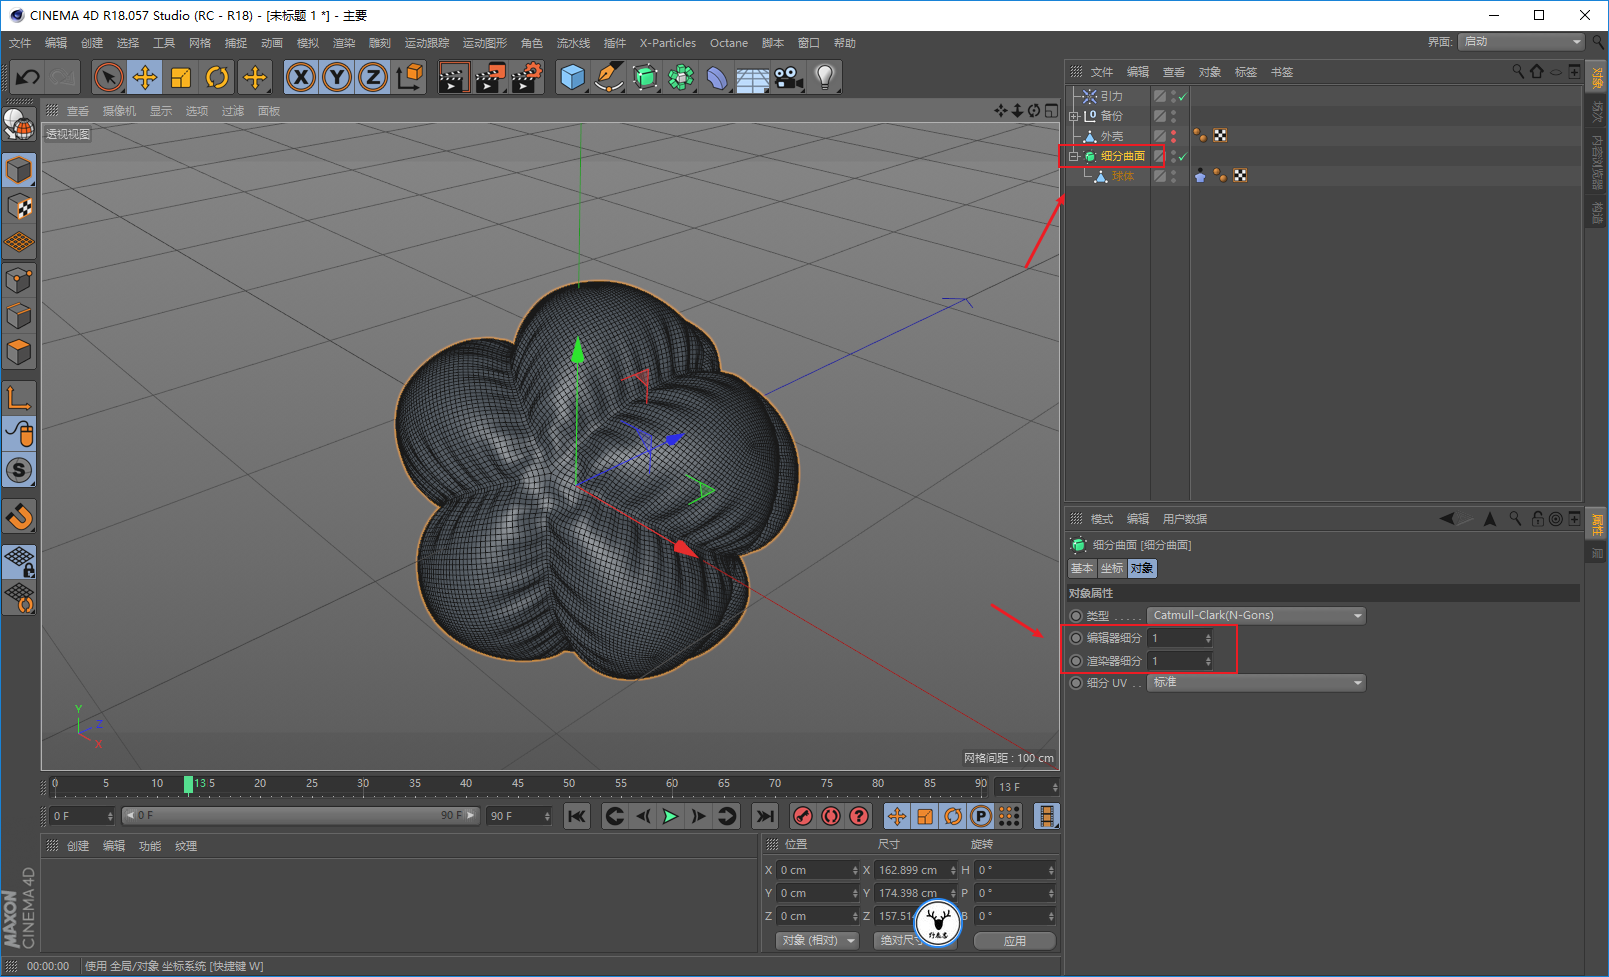
Task: Open the 界面 启动 layout dropdown
Action: [x=1521, y=41]
